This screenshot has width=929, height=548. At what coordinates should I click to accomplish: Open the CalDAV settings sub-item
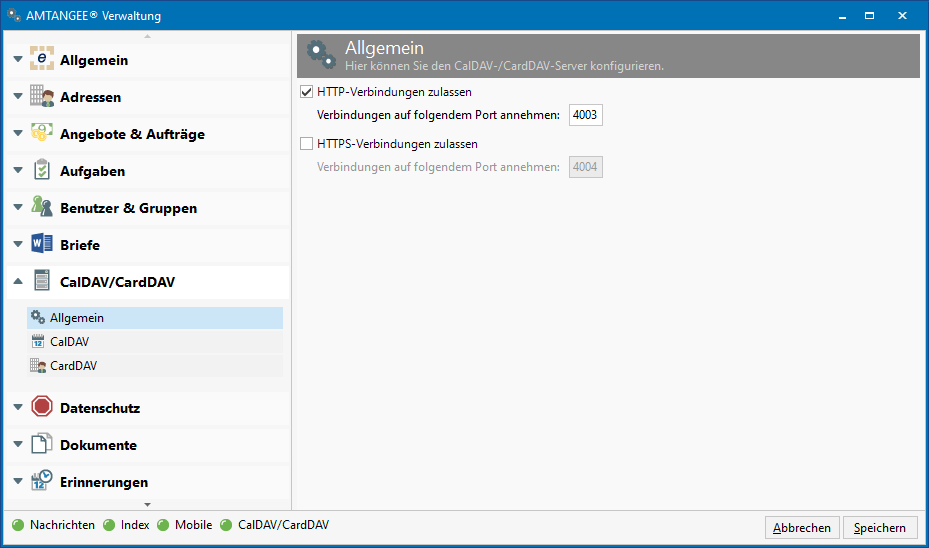(x=155, y=342)
